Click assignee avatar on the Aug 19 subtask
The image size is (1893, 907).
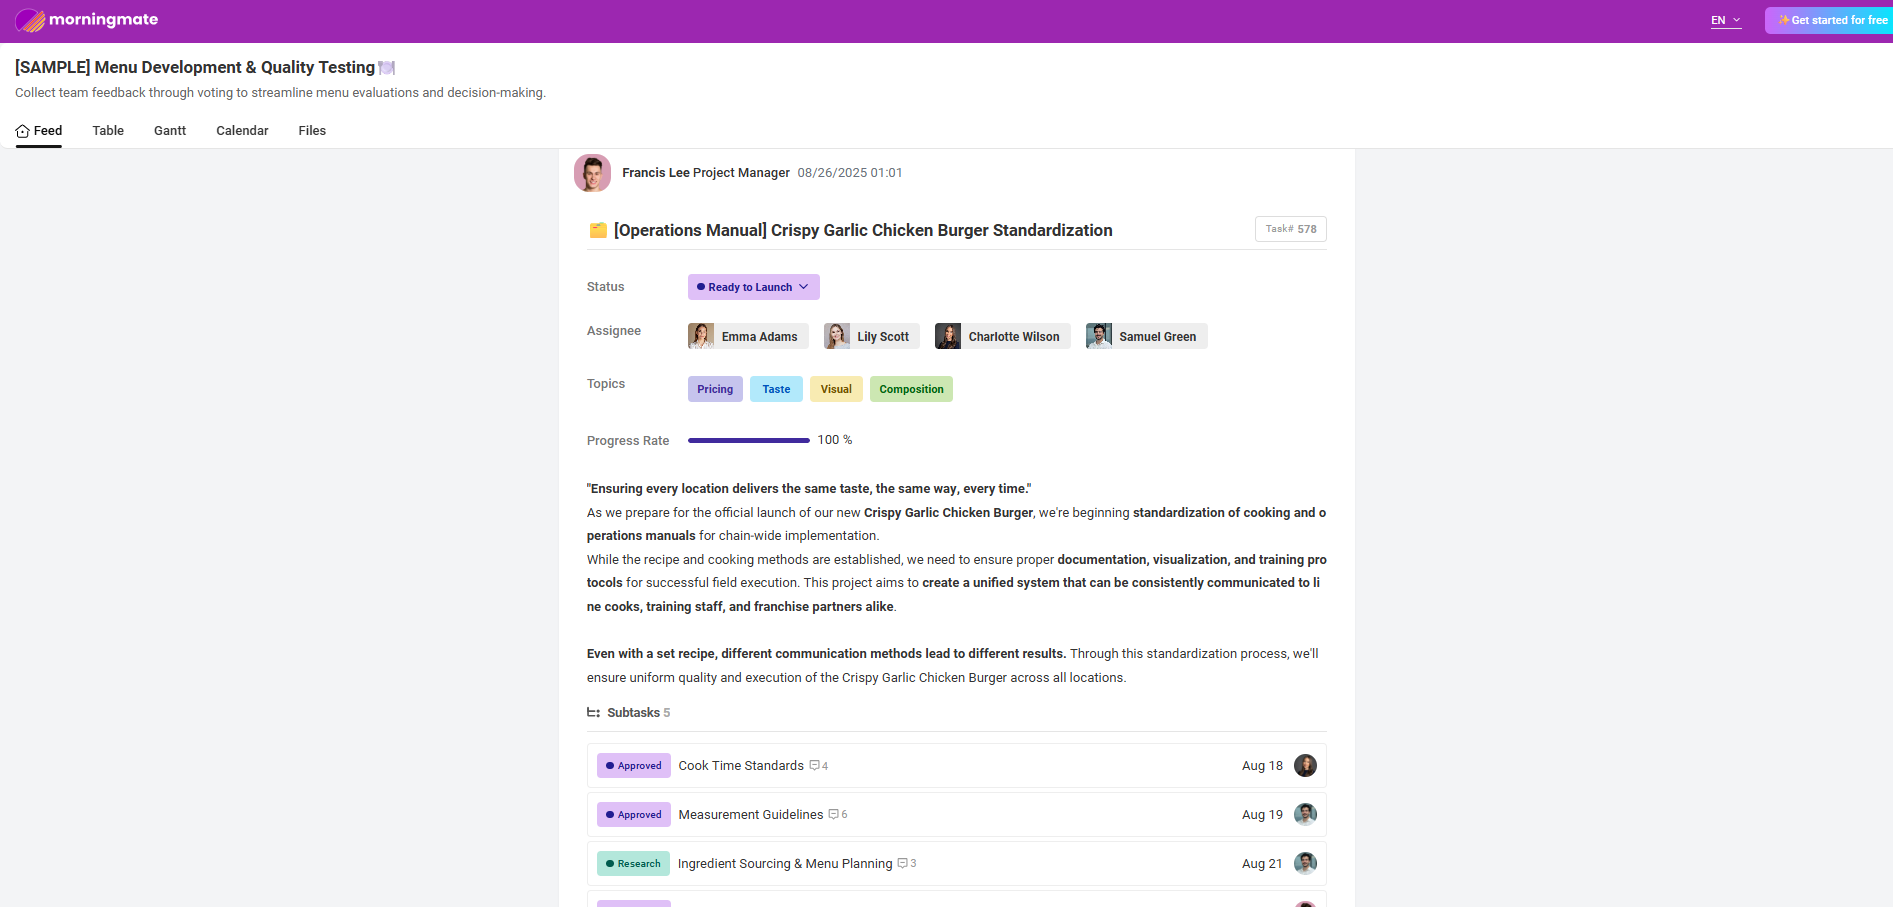pyautogui.click(x=1305, y=815)
